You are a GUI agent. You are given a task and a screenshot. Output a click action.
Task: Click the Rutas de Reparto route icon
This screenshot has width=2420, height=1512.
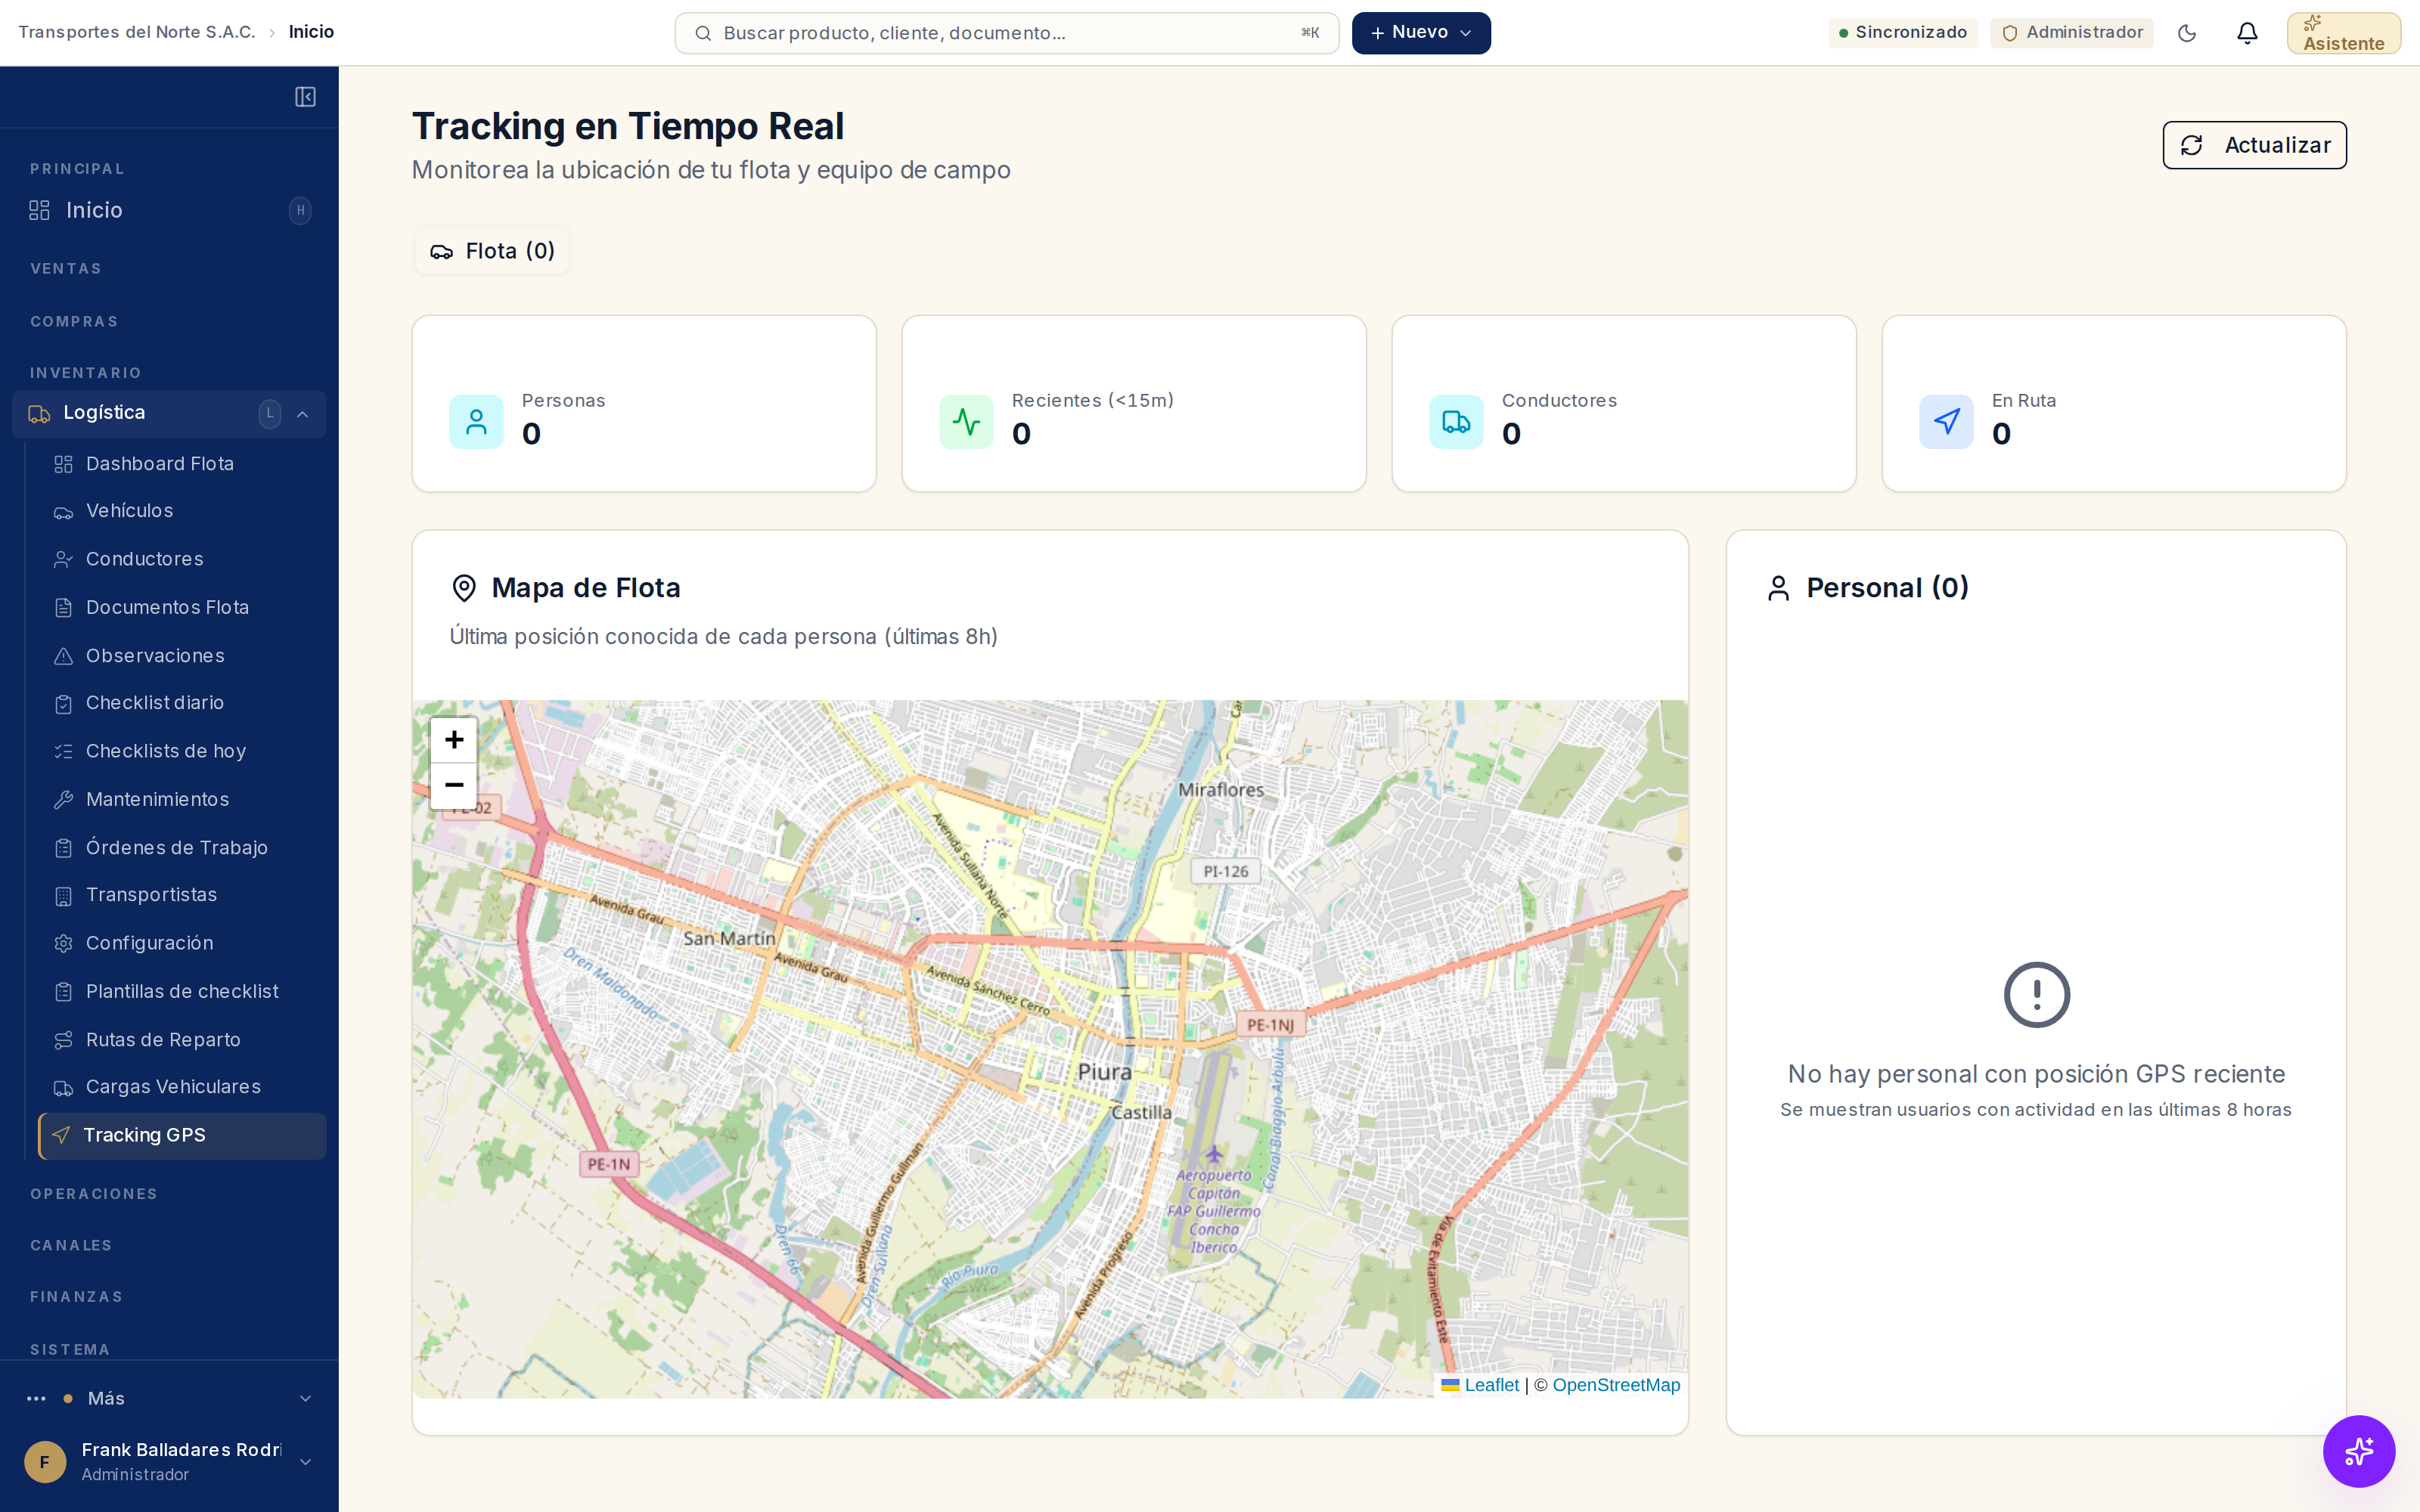click(x=63, y=1040)
